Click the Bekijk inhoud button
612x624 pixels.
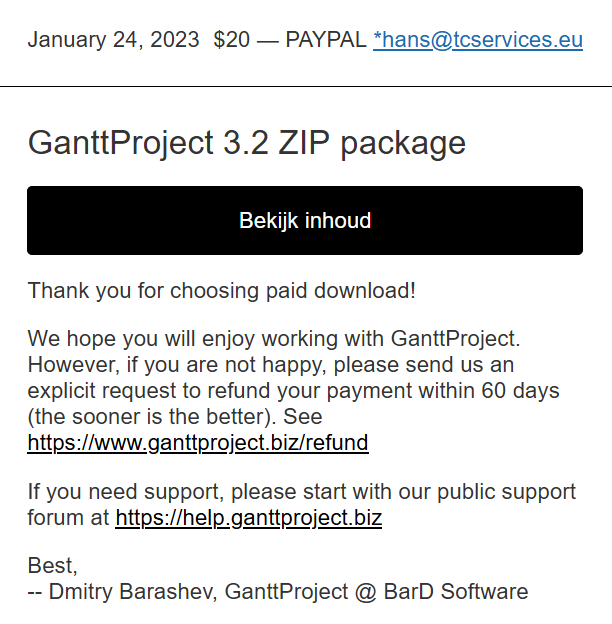(x=305, y=220)
